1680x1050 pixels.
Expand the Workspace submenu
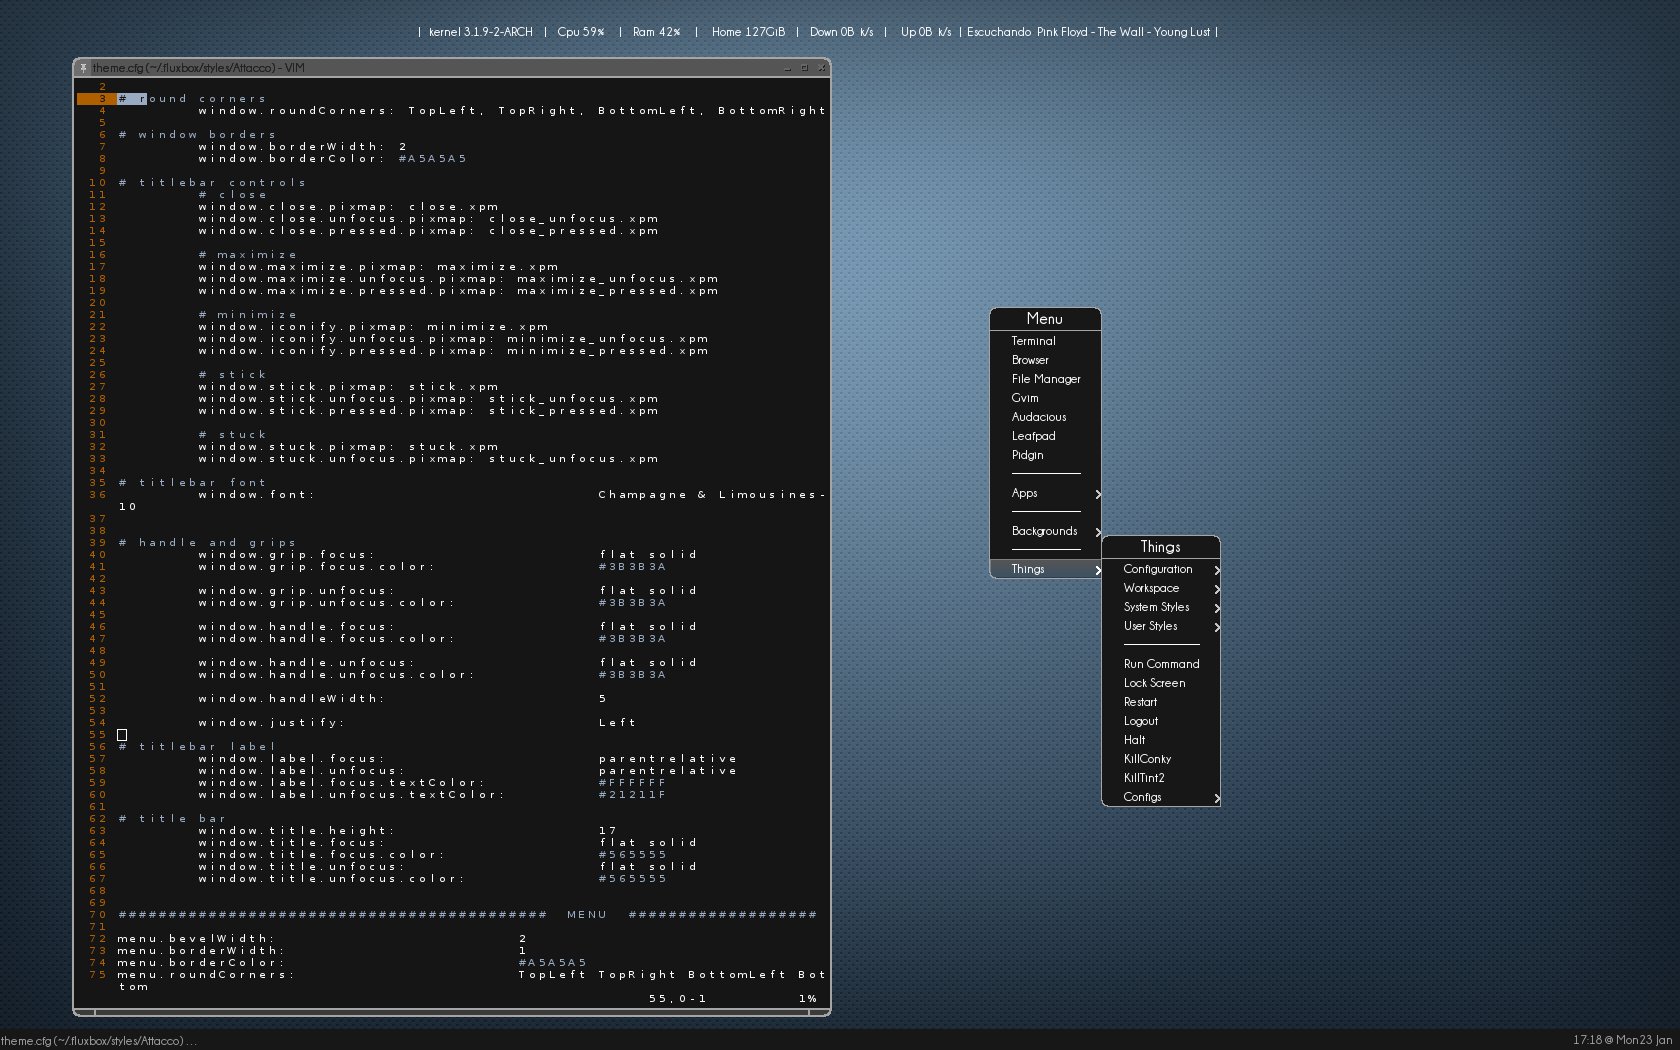[x=1161, y=588]
